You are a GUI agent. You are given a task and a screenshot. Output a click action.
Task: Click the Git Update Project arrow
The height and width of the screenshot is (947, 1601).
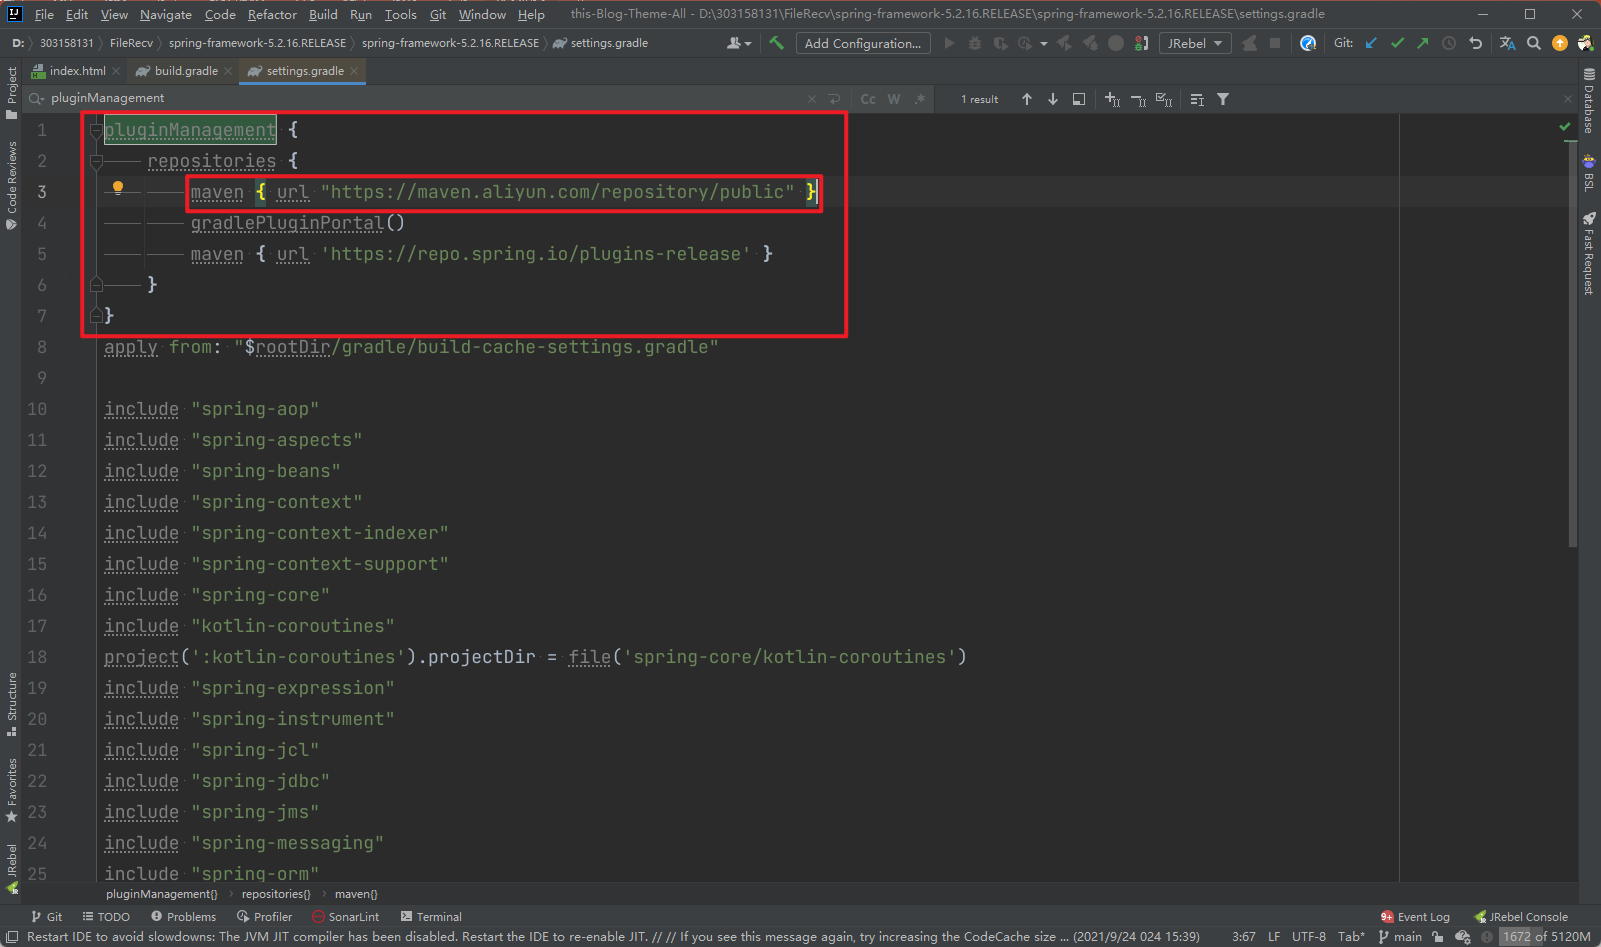(1371, 43)
